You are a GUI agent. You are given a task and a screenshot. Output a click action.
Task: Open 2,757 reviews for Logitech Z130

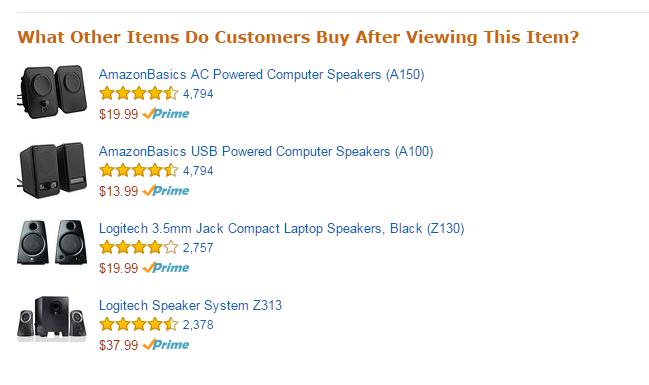(198, 248)
